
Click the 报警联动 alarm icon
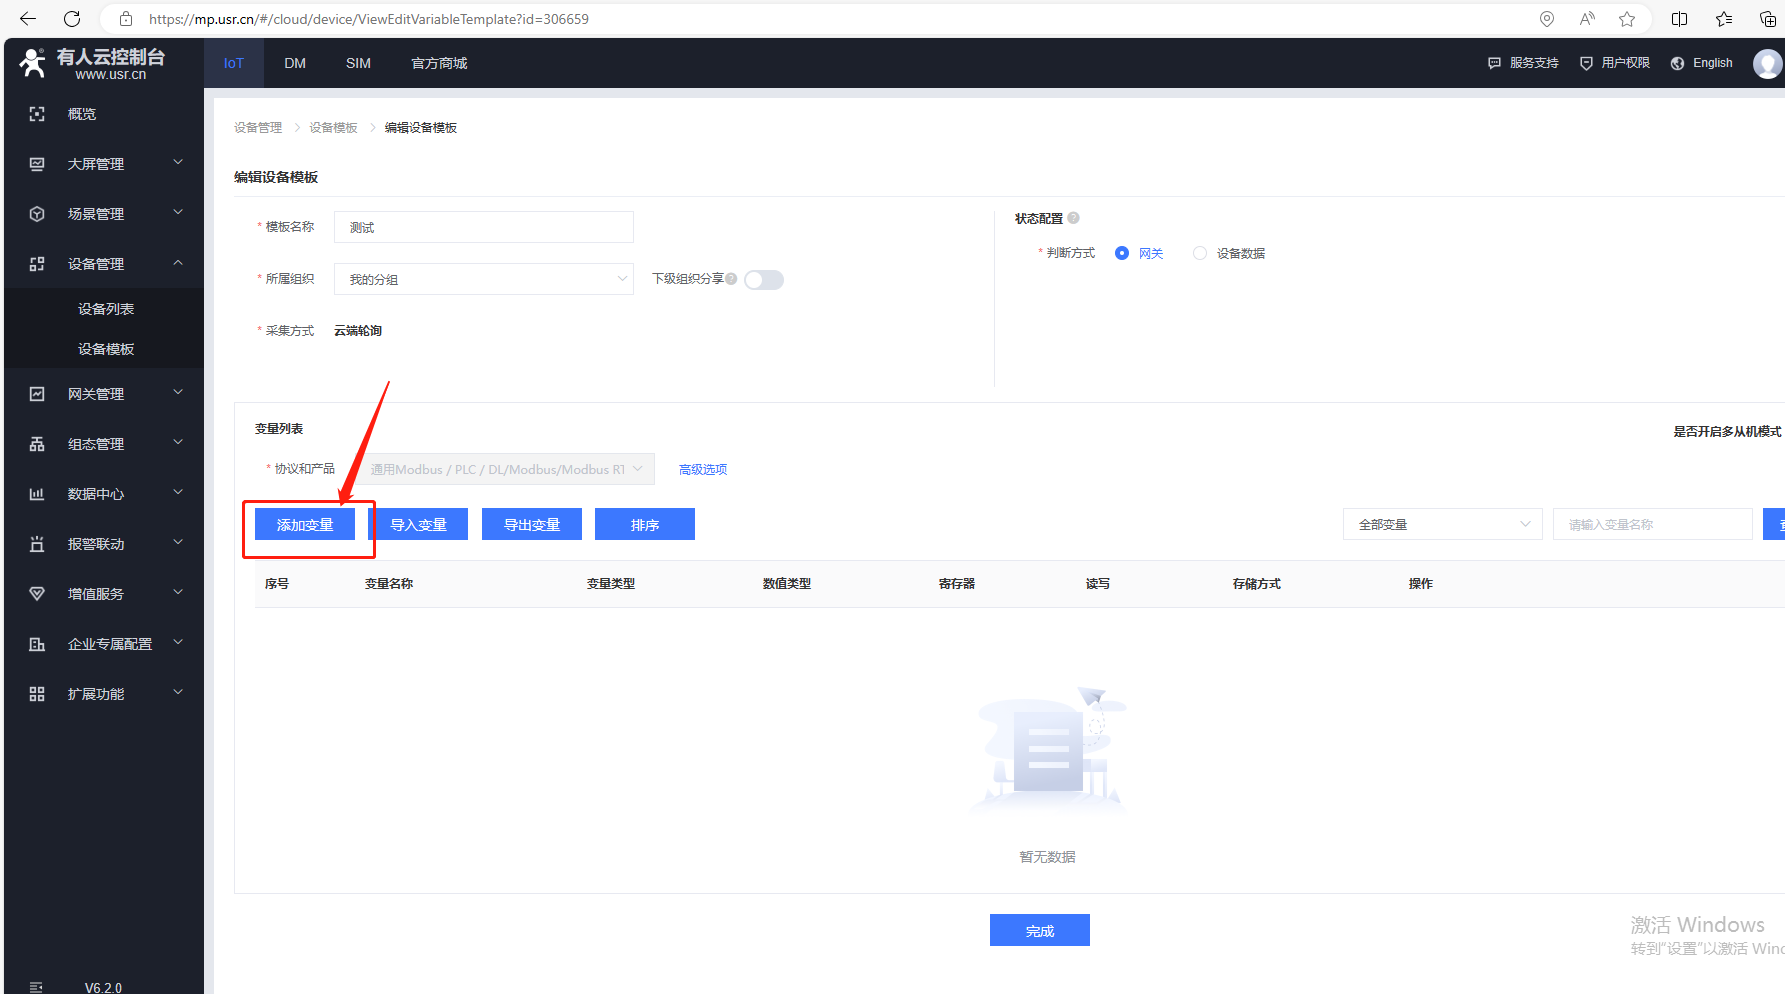pyautogui.click(x=37, y=544)
